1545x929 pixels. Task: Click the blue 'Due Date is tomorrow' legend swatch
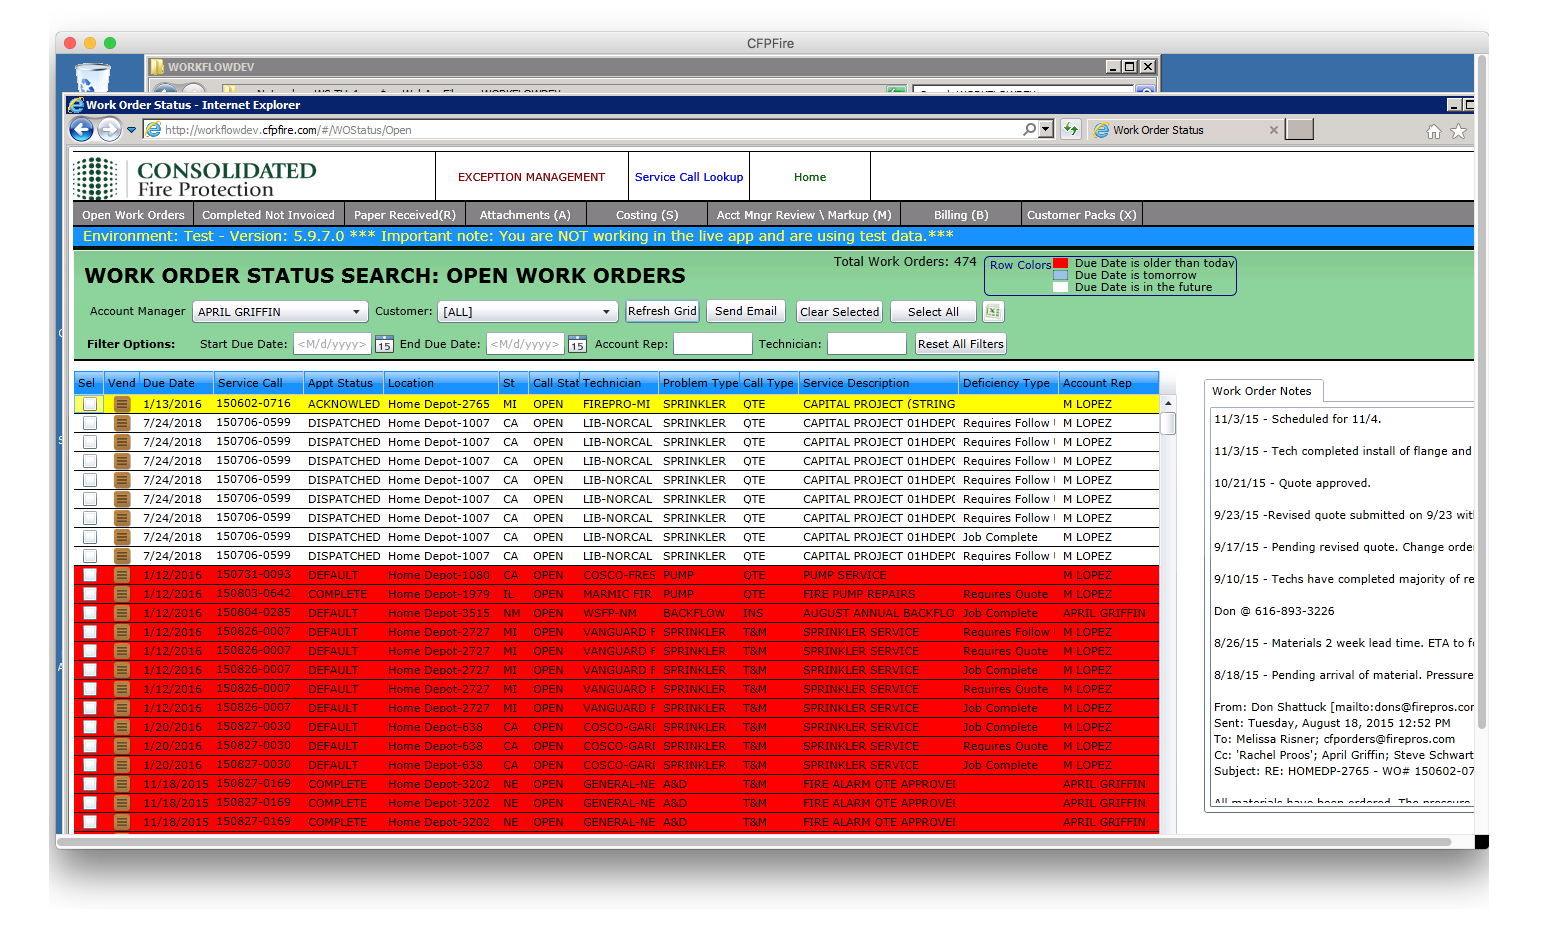click(x=1061, y=275)
